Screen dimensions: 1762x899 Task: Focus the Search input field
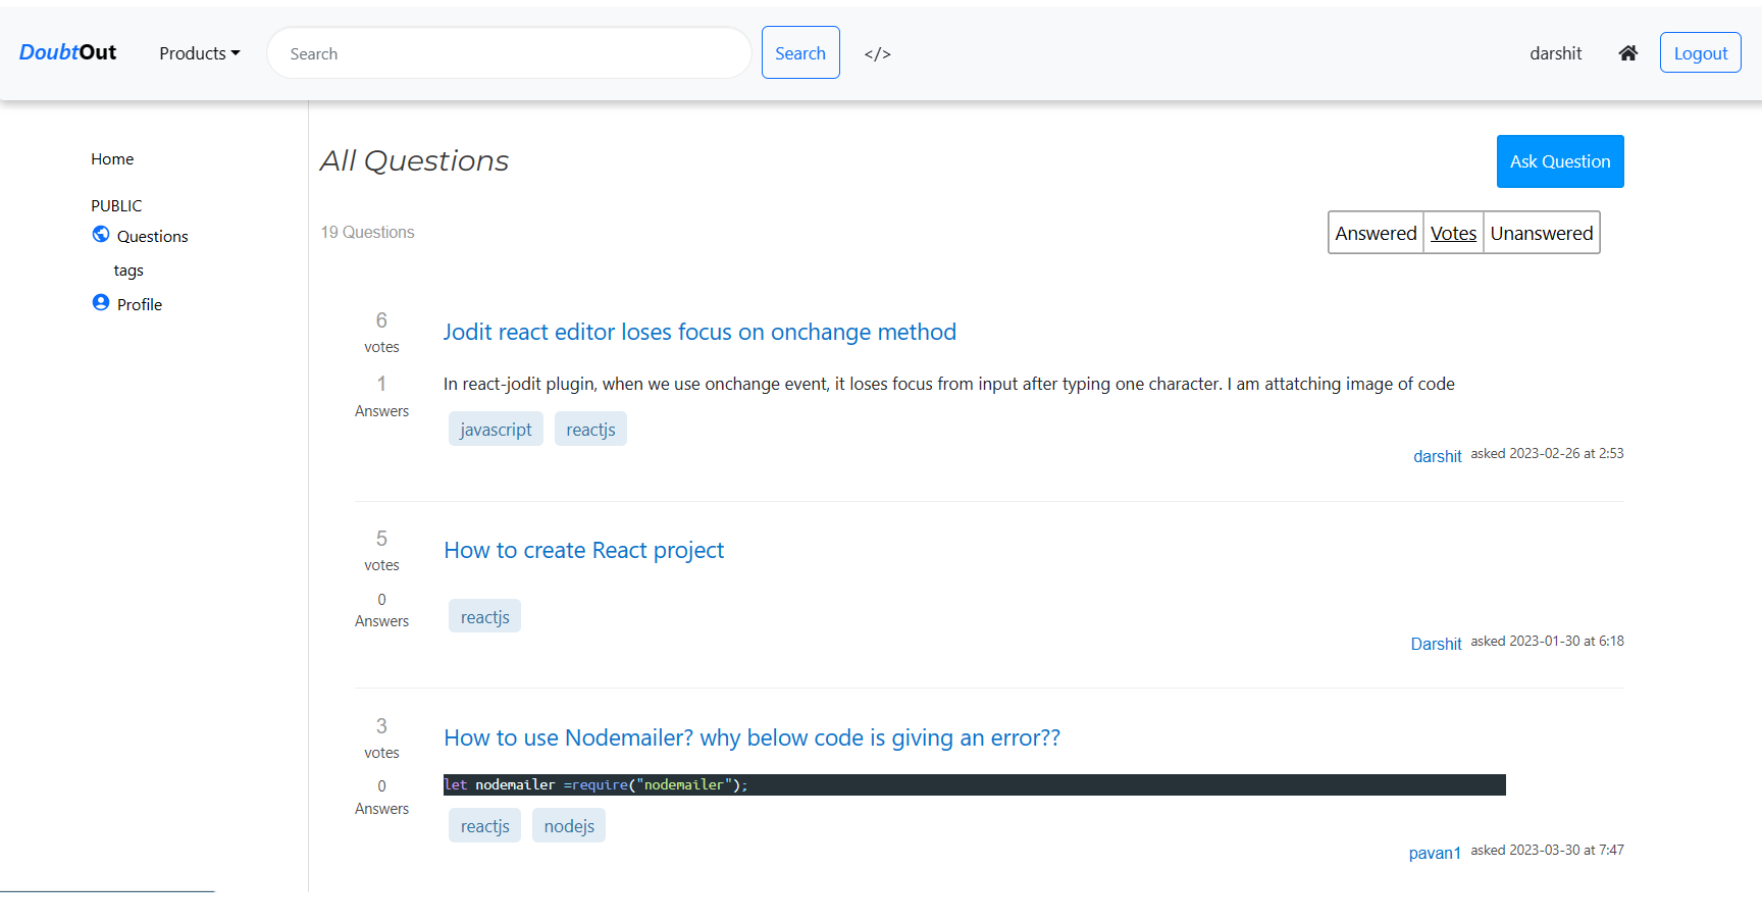pyautogui.click(x=509, y=53)
